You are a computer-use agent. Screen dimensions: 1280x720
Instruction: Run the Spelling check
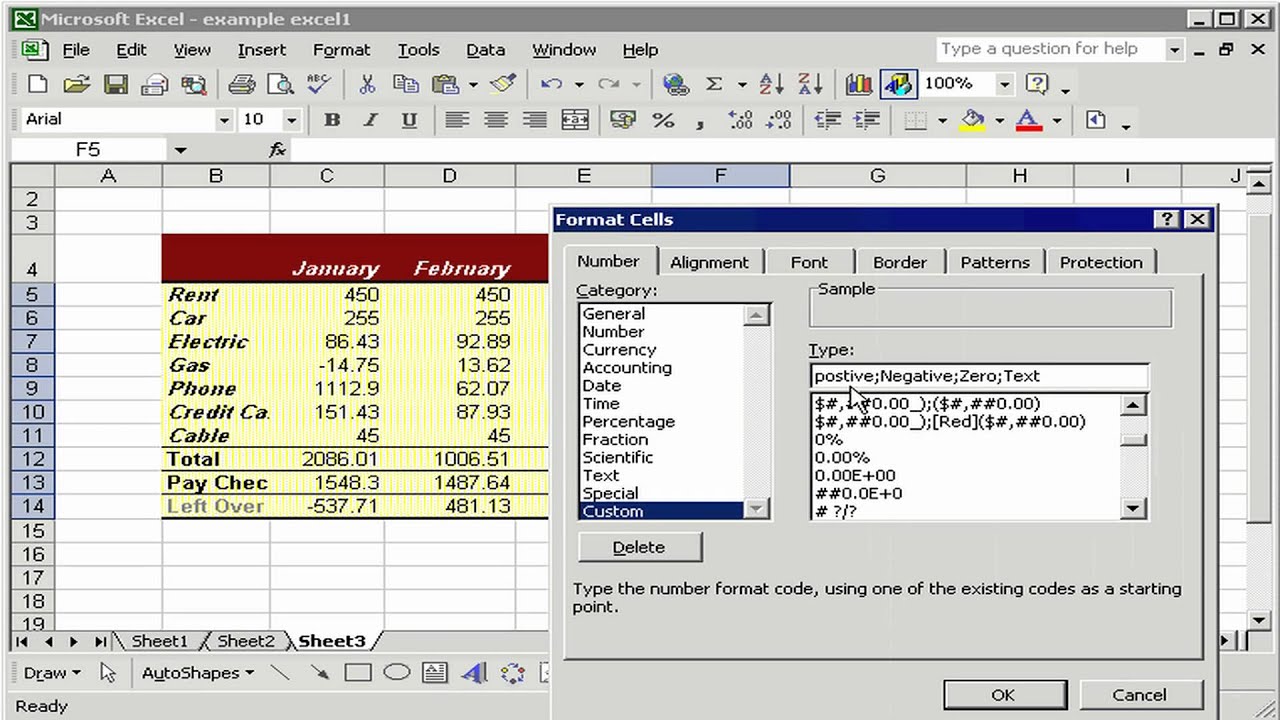pyautogui.click(x=318, y=85)
